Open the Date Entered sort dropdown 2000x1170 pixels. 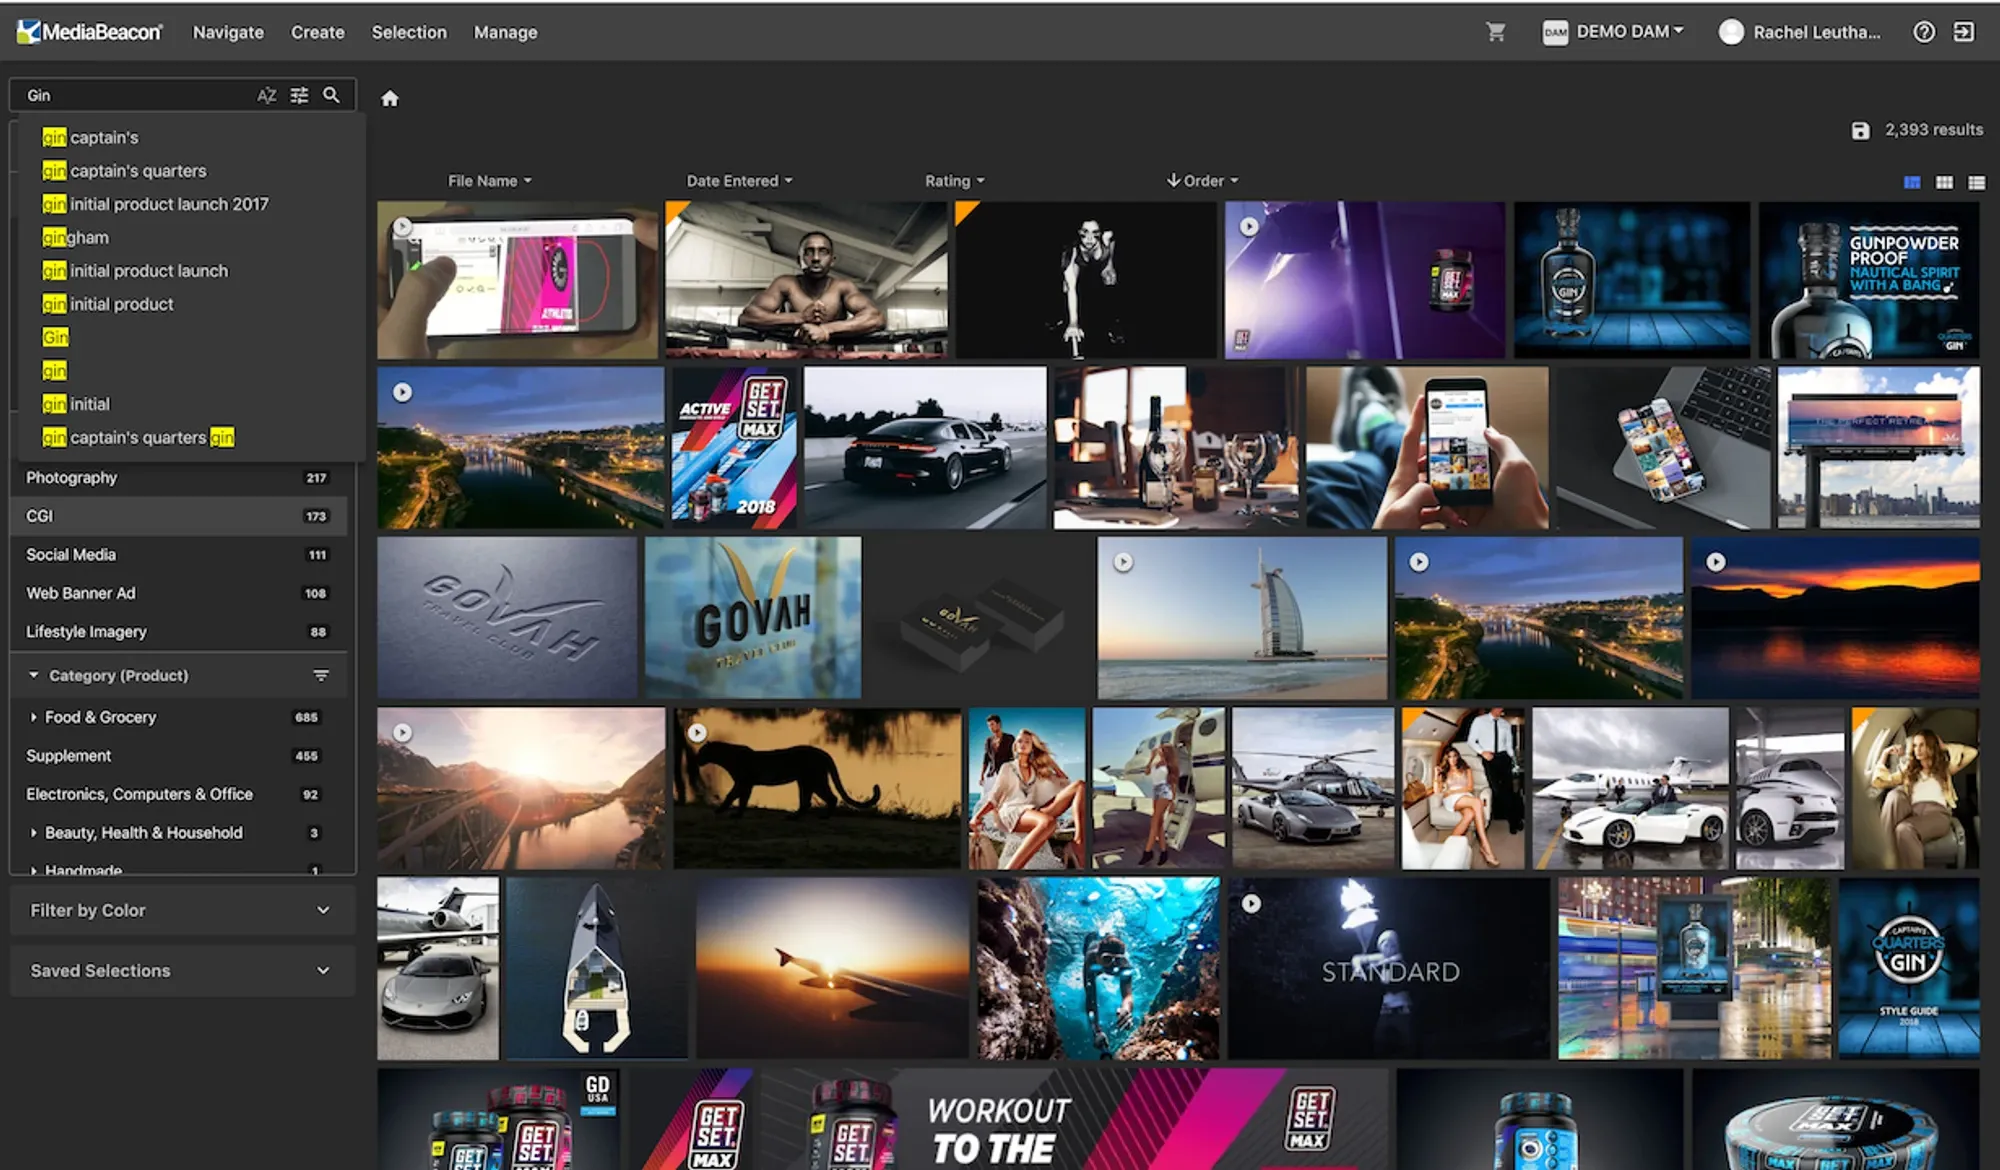pyautogui.click(x=739, y=181)
